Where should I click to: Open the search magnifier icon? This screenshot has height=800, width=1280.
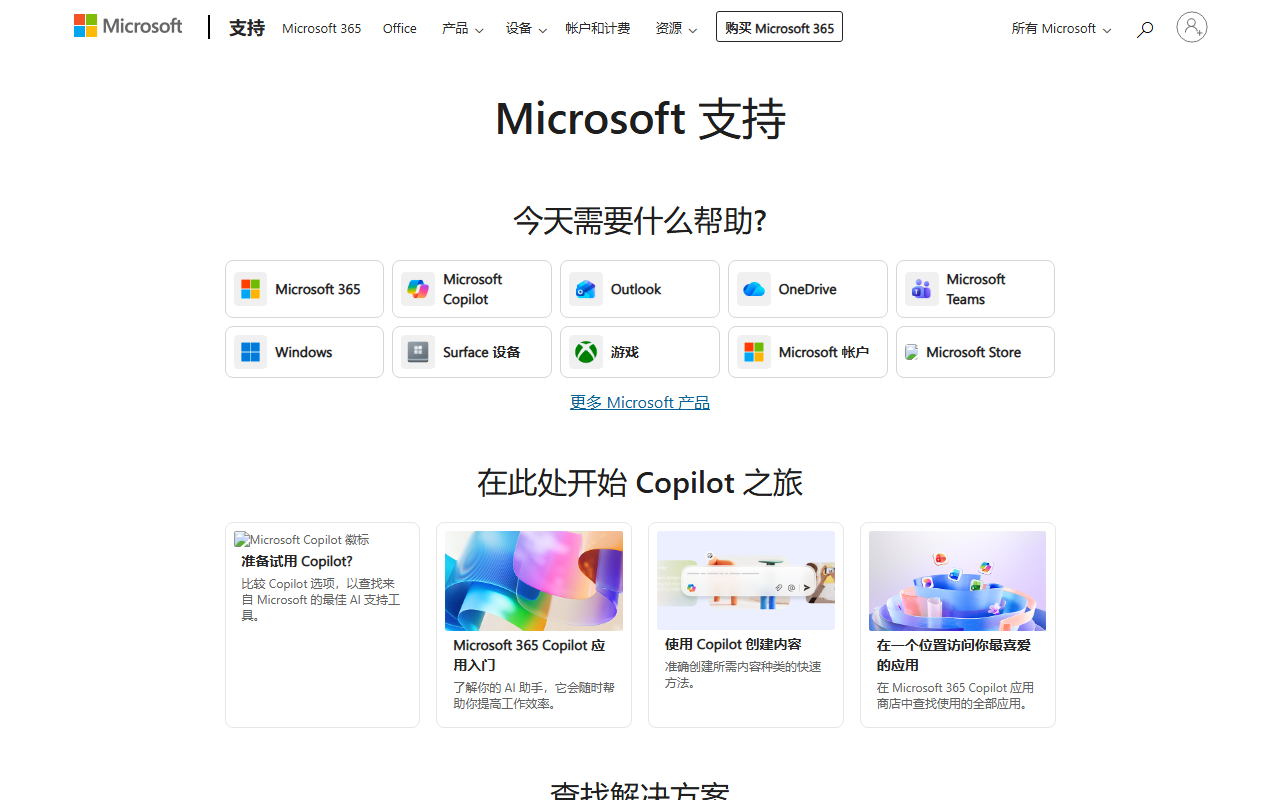(x=1145, y=29)
